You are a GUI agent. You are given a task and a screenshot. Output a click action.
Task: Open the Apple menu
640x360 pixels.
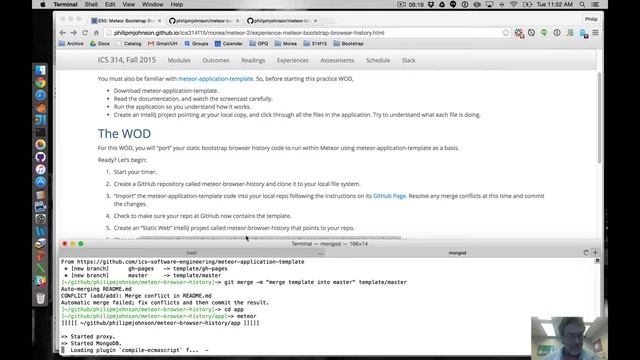click(43, 4)
